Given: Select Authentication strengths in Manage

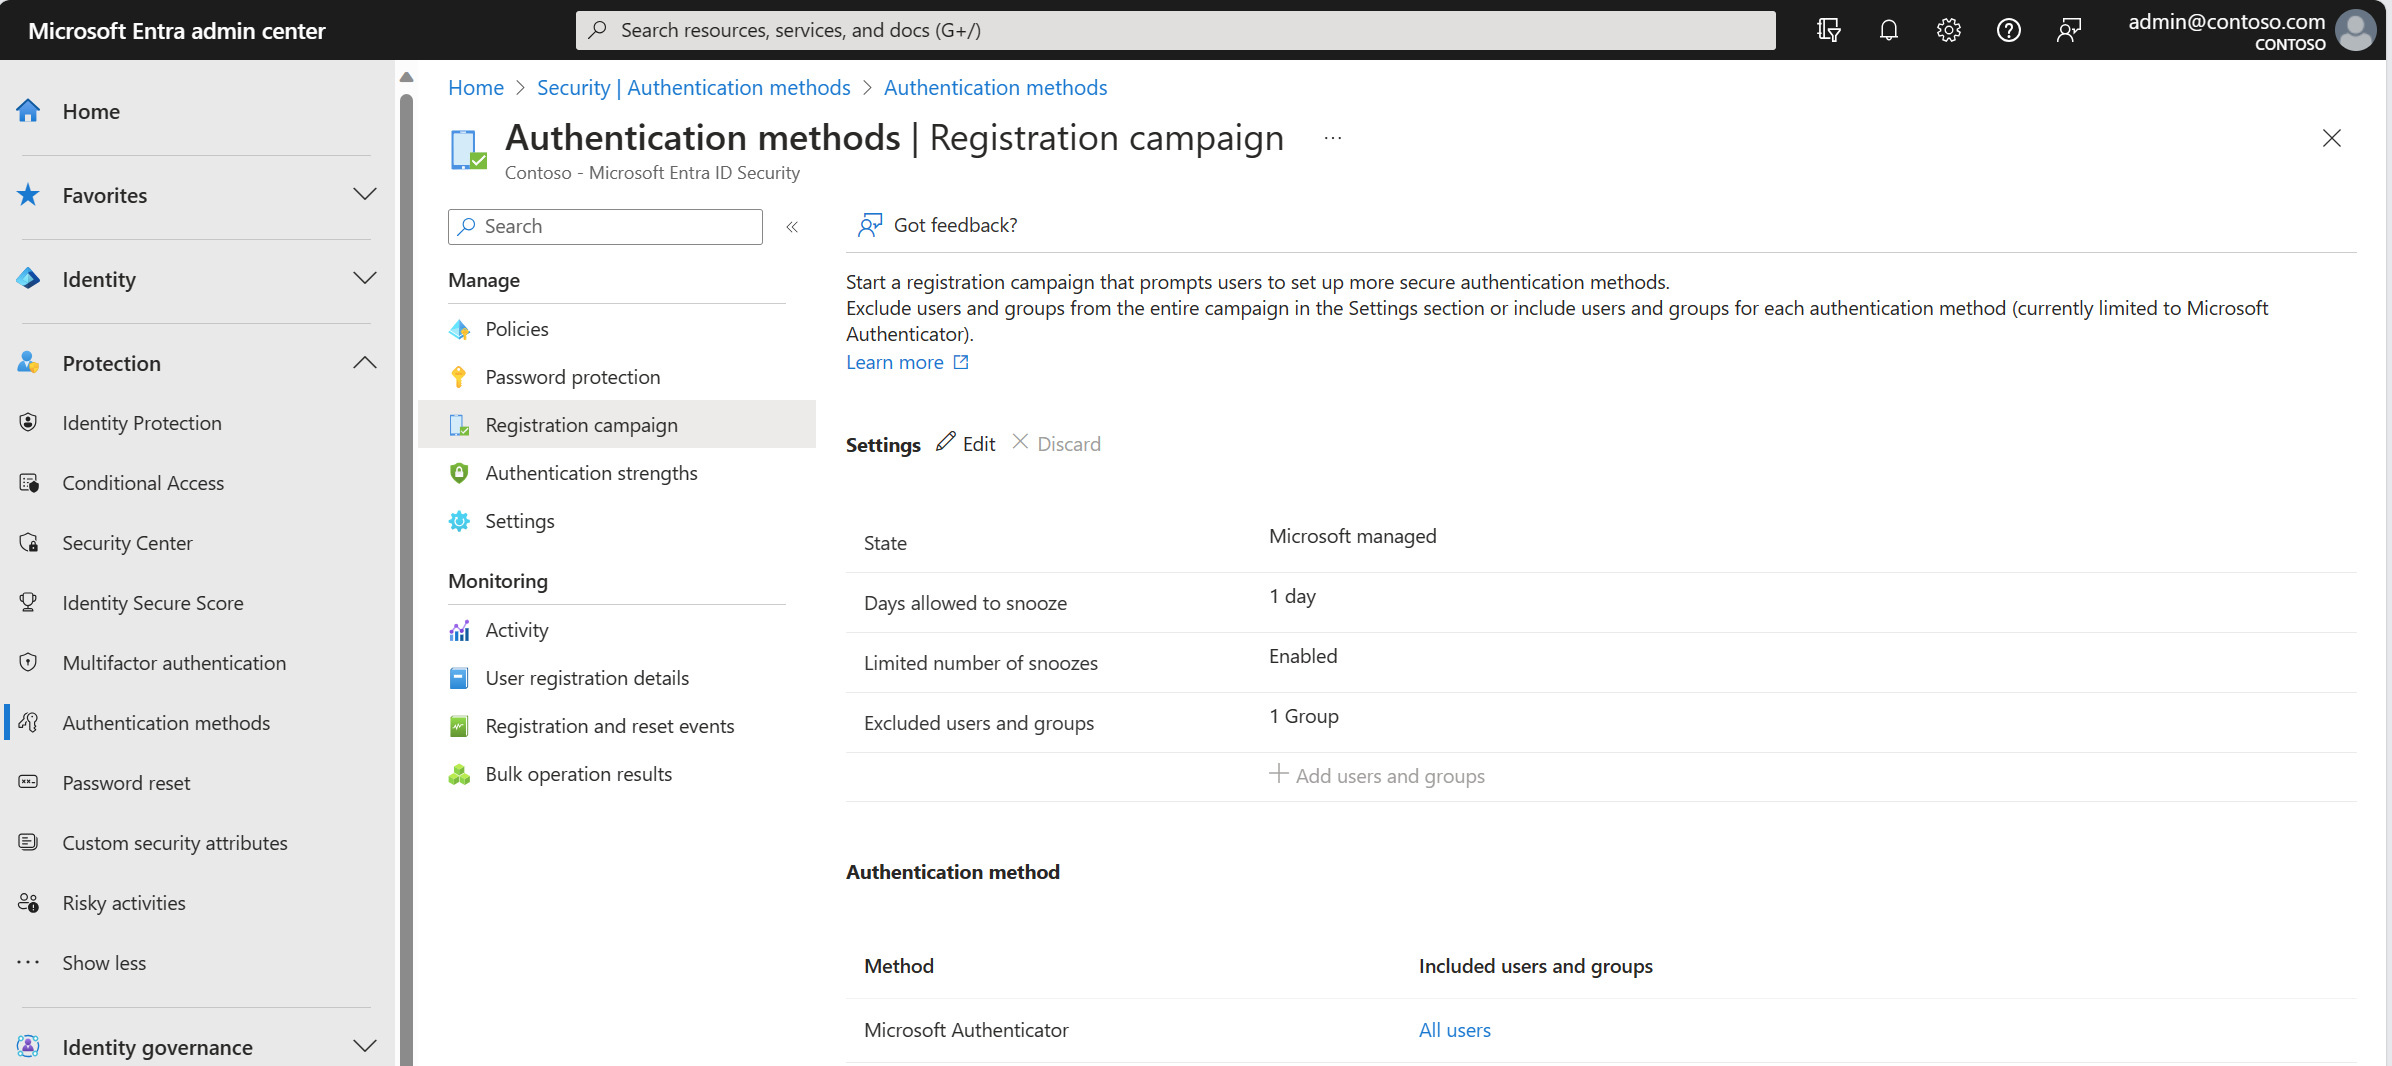Looking at the screenshot, I should point(591,472).
